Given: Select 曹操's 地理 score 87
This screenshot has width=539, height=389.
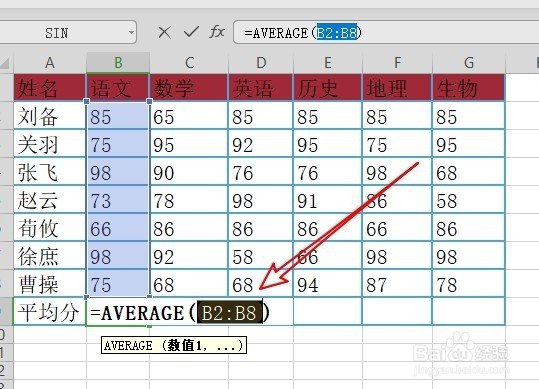Looking at the screenshot, I should pos(397,284).
